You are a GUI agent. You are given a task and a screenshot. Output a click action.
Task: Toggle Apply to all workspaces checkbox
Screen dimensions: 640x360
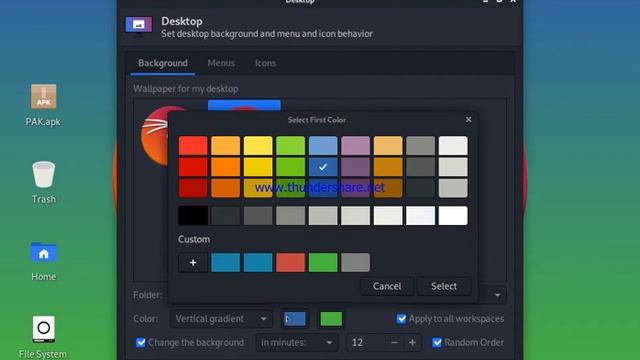tap(401, 318)
